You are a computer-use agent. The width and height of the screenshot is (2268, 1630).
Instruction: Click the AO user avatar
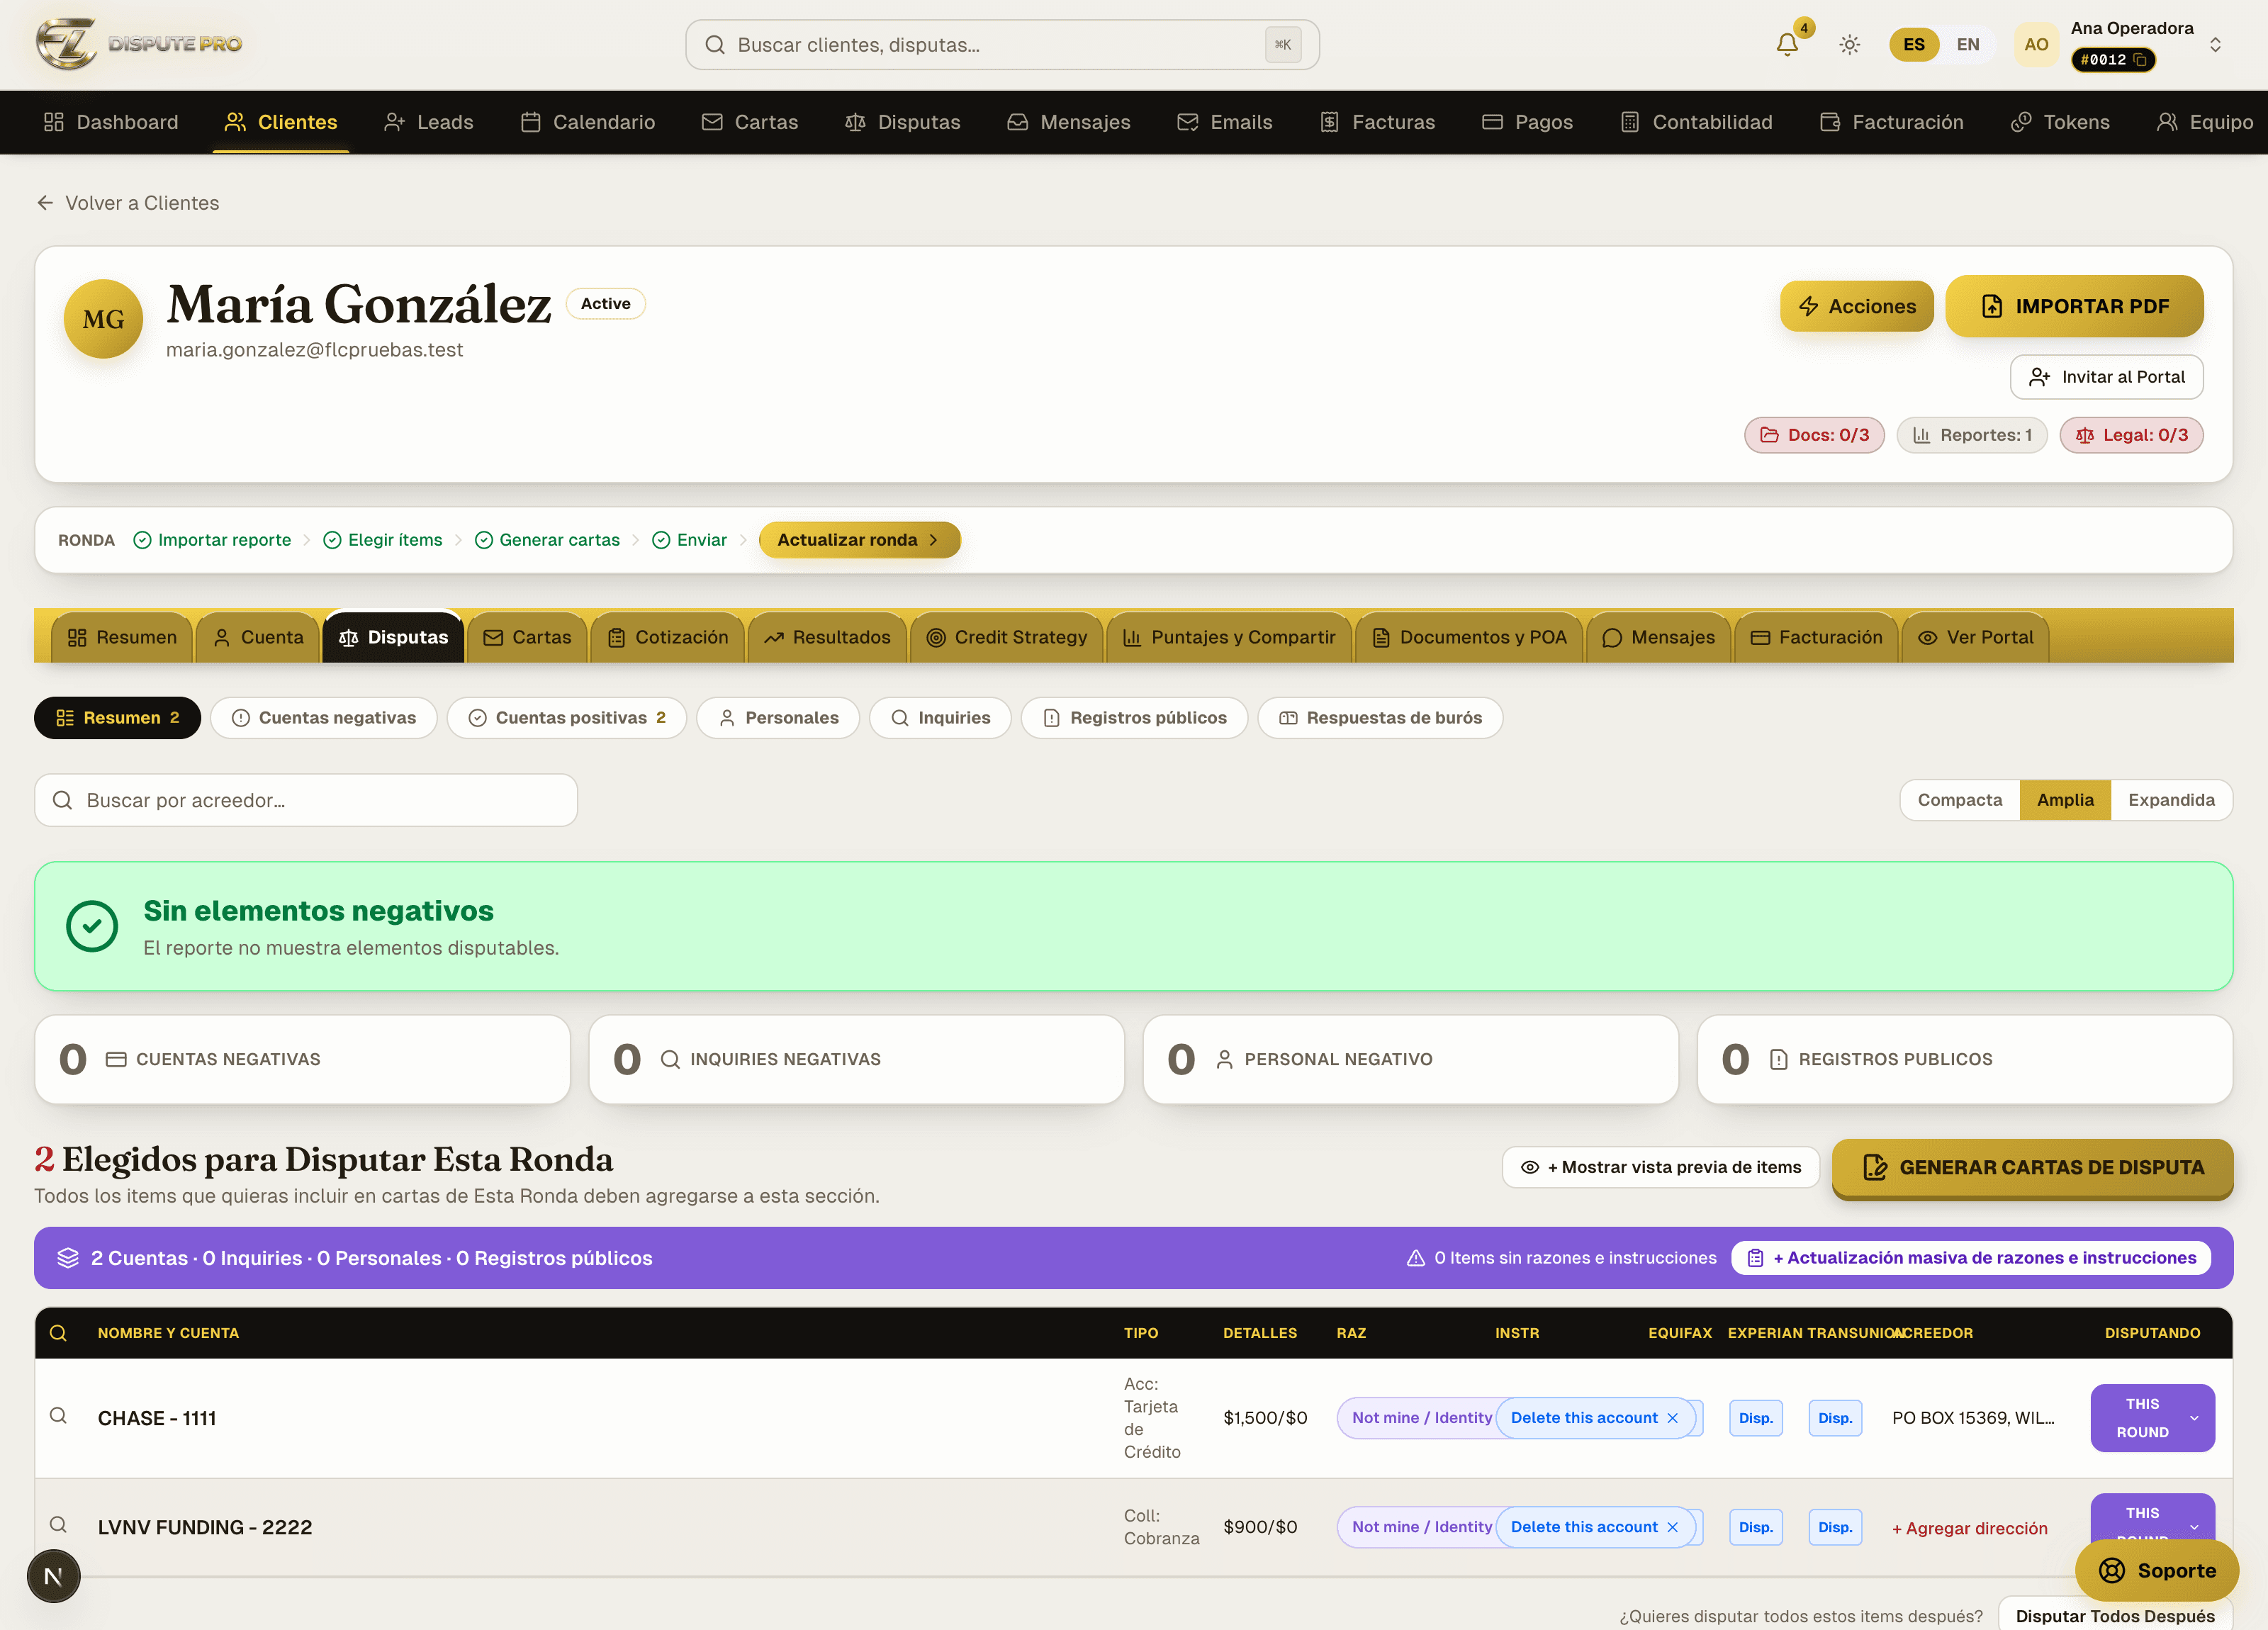coord(2036,45)
